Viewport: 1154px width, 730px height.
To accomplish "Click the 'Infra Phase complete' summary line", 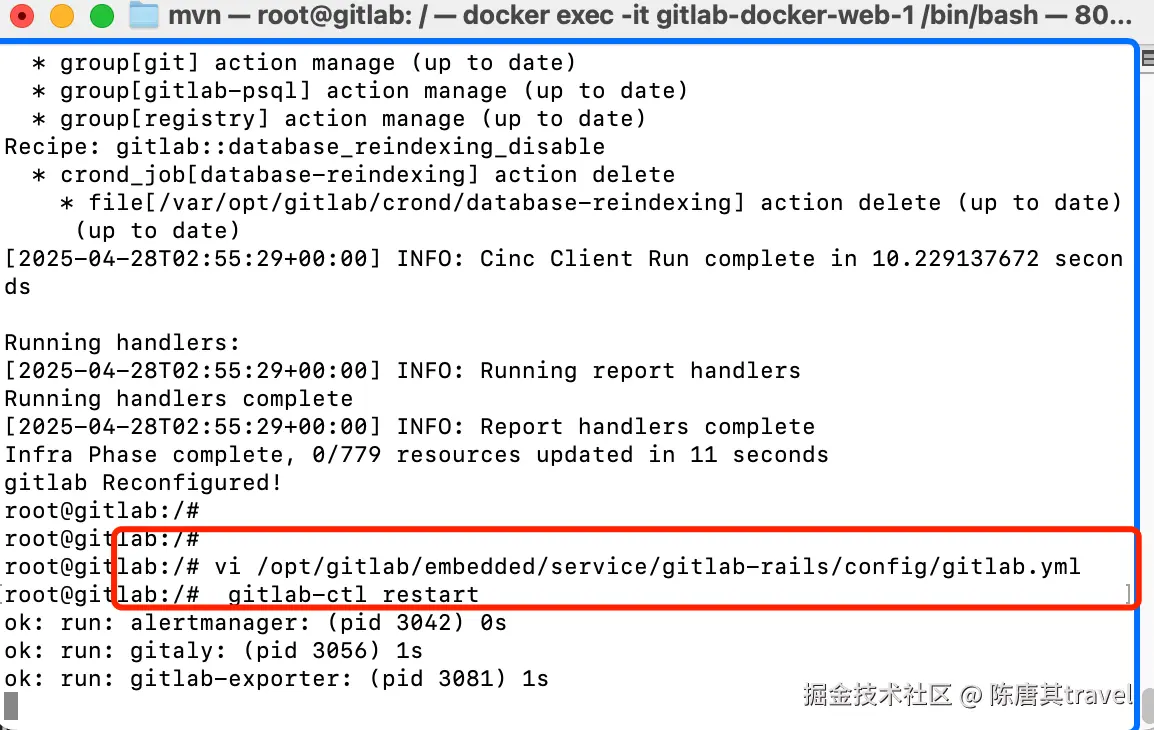I will [x=417, y=455].
